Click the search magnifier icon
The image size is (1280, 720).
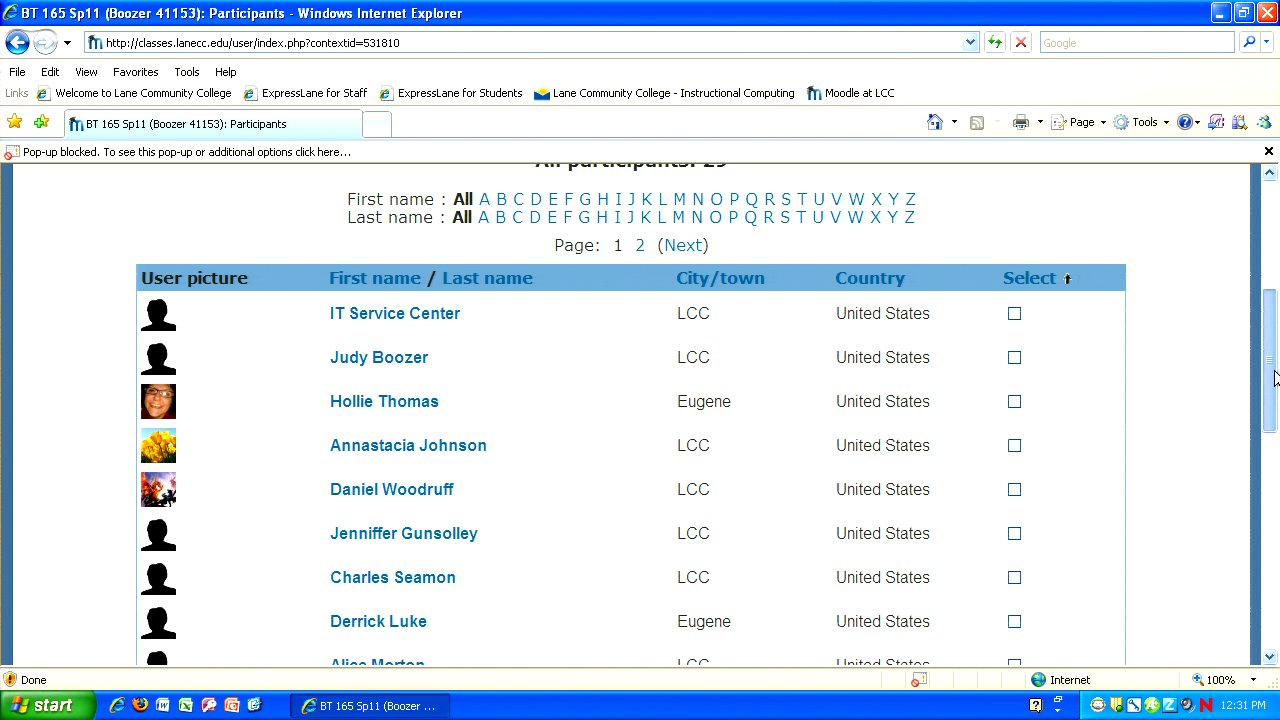[1249, 43]
